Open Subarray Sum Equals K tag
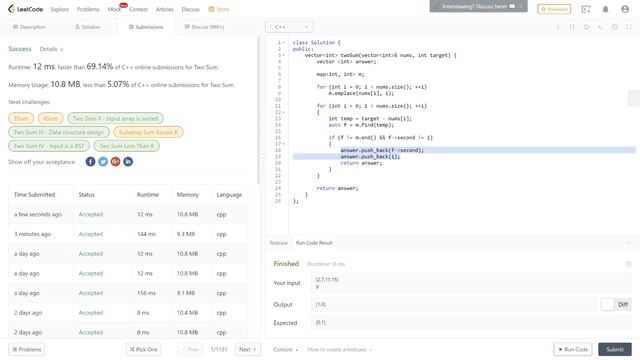This screenshot has height=360, width=640. [149, 132]
